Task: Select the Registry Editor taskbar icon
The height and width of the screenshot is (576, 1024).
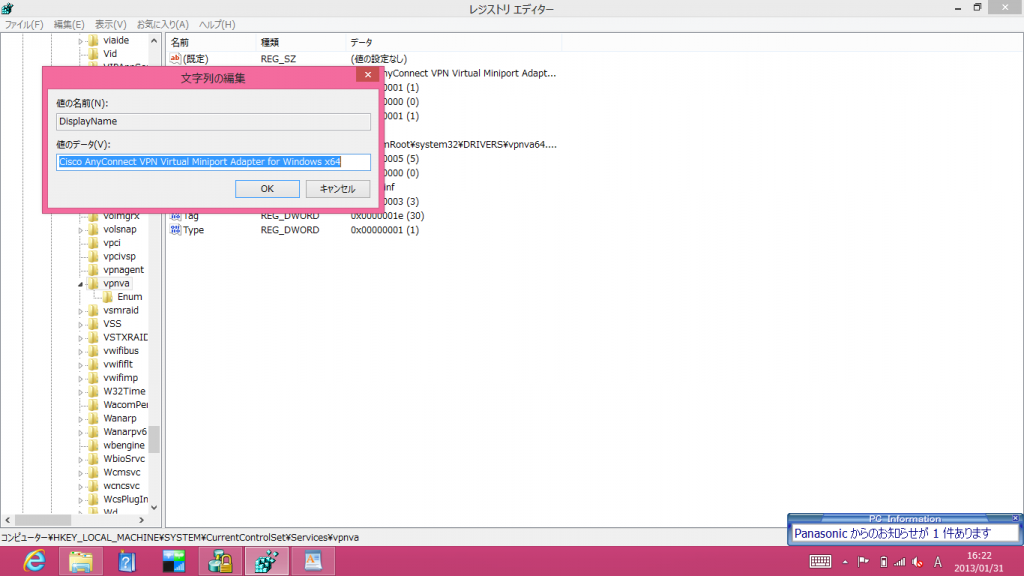Action: 266,561
